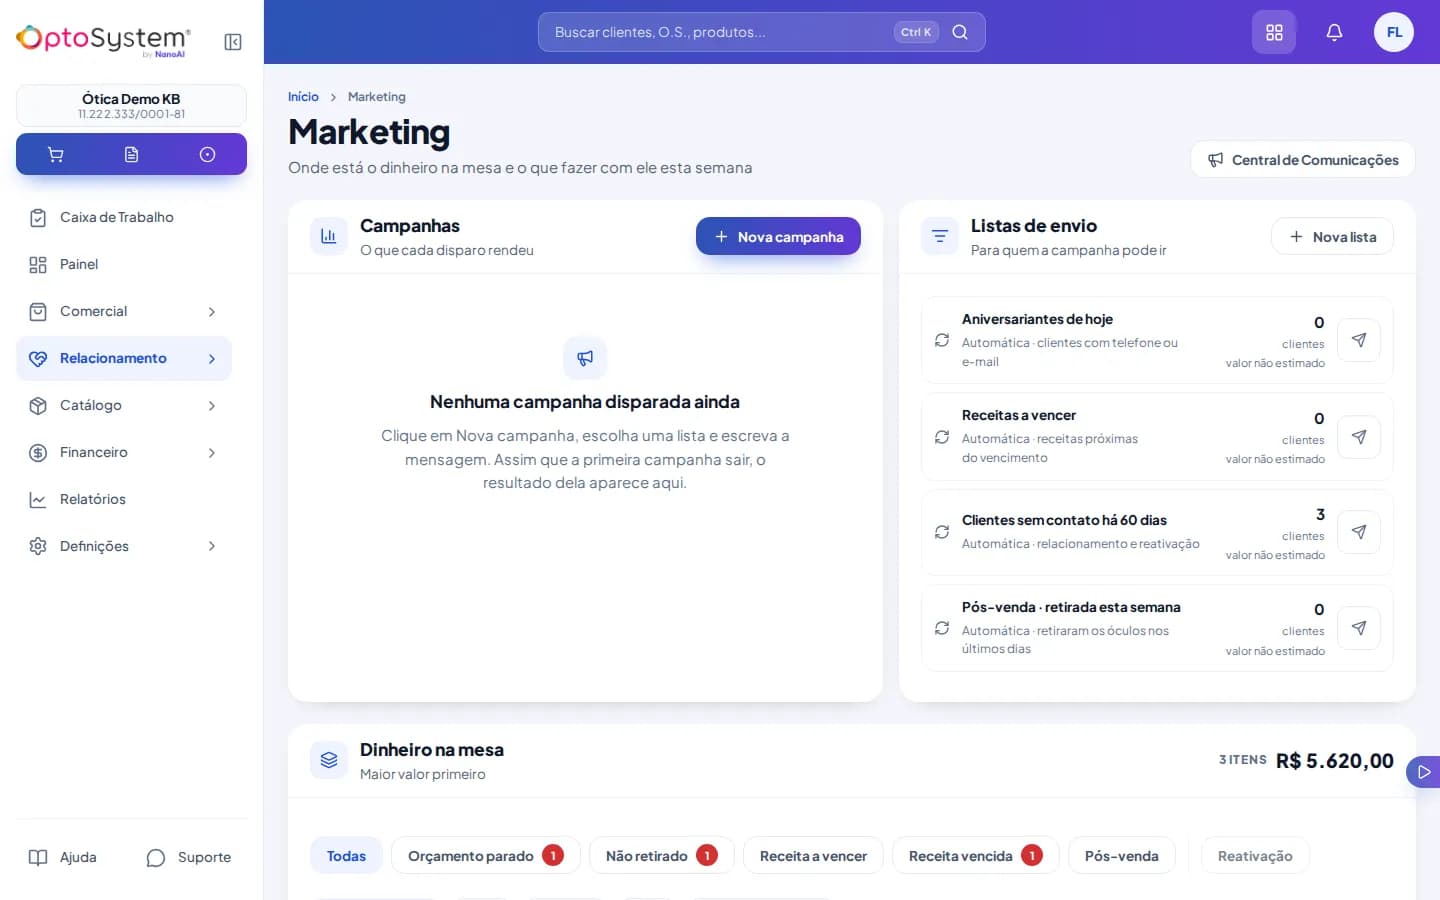Image resolution: width=1440 pixels, height=900 pixels.
Task: Open the apps grid icon in header
Action: [1274, 32]
